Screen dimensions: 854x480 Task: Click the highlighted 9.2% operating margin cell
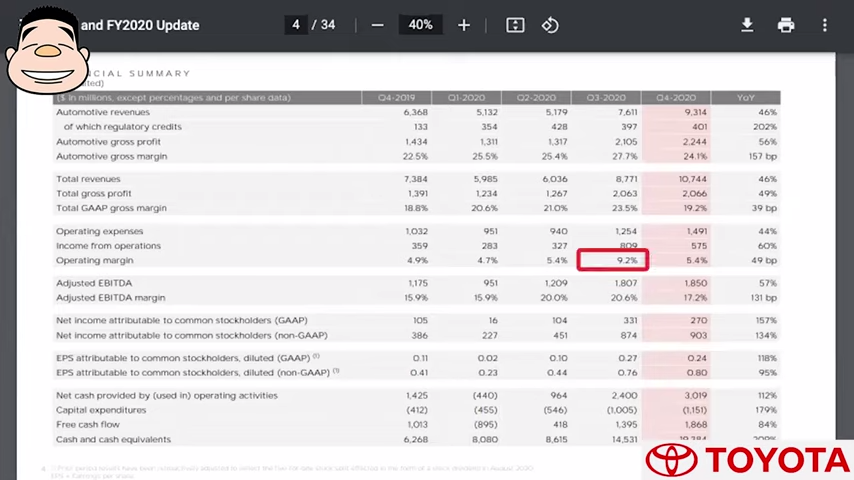613,260
